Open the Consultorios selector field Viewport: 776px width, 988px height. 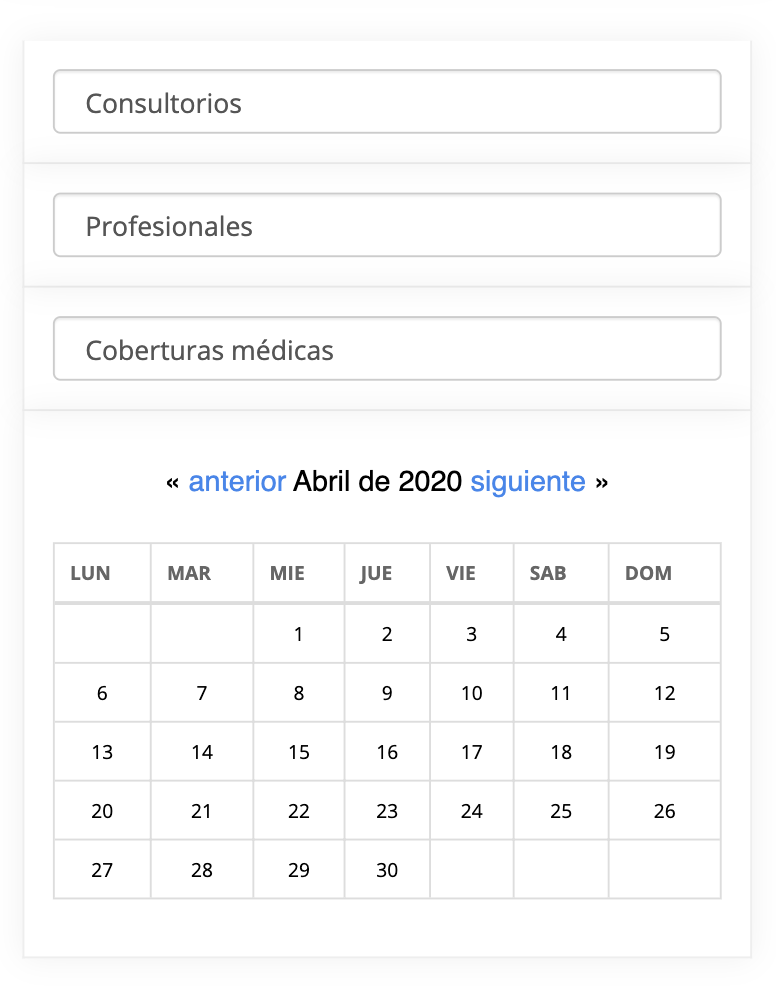click(x=387, y=101)
